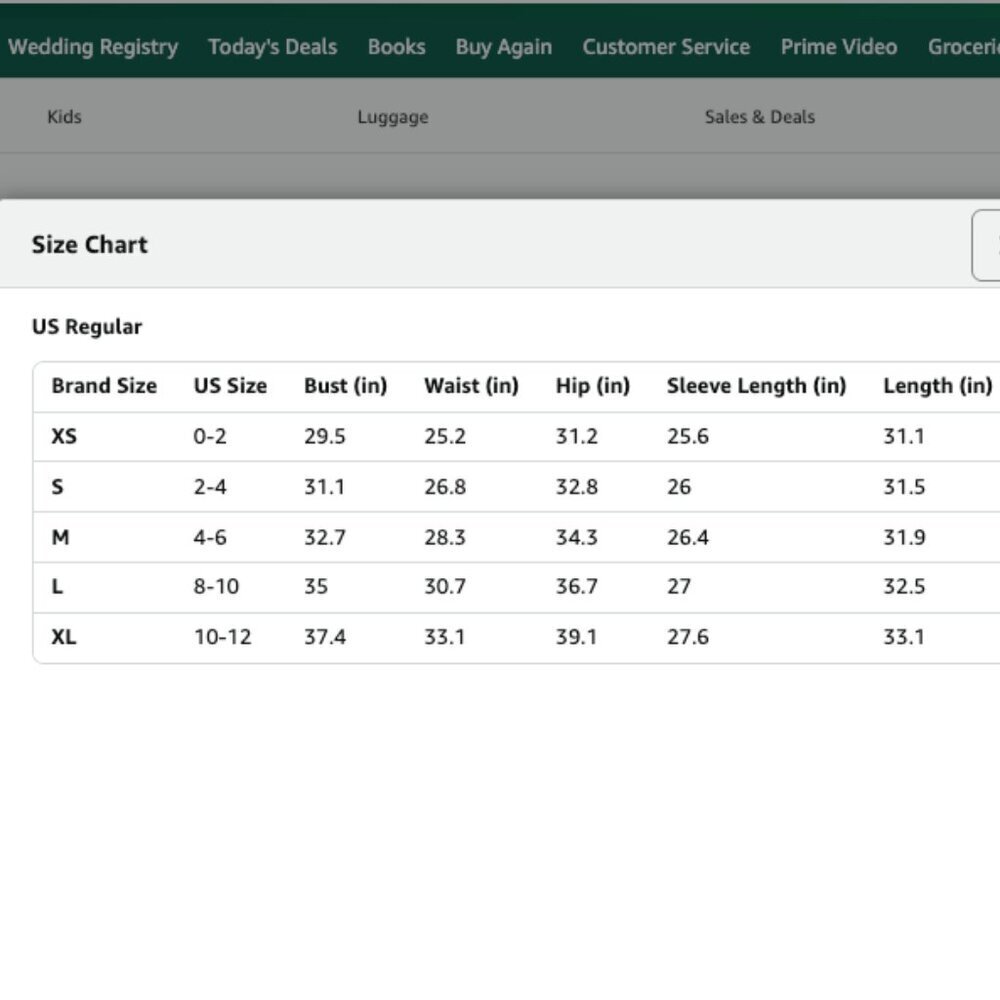Click the Sleeve Length (in) column header

(x=756, y=386)
